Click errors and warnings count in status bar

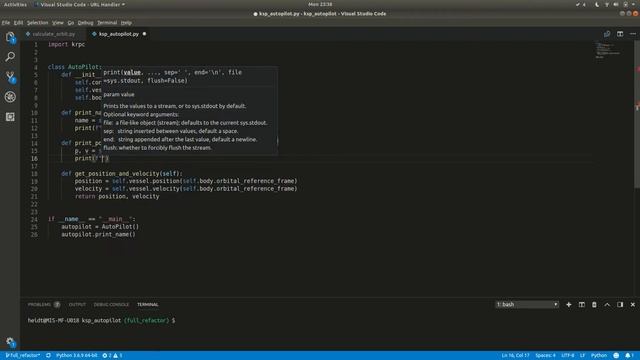112,356
